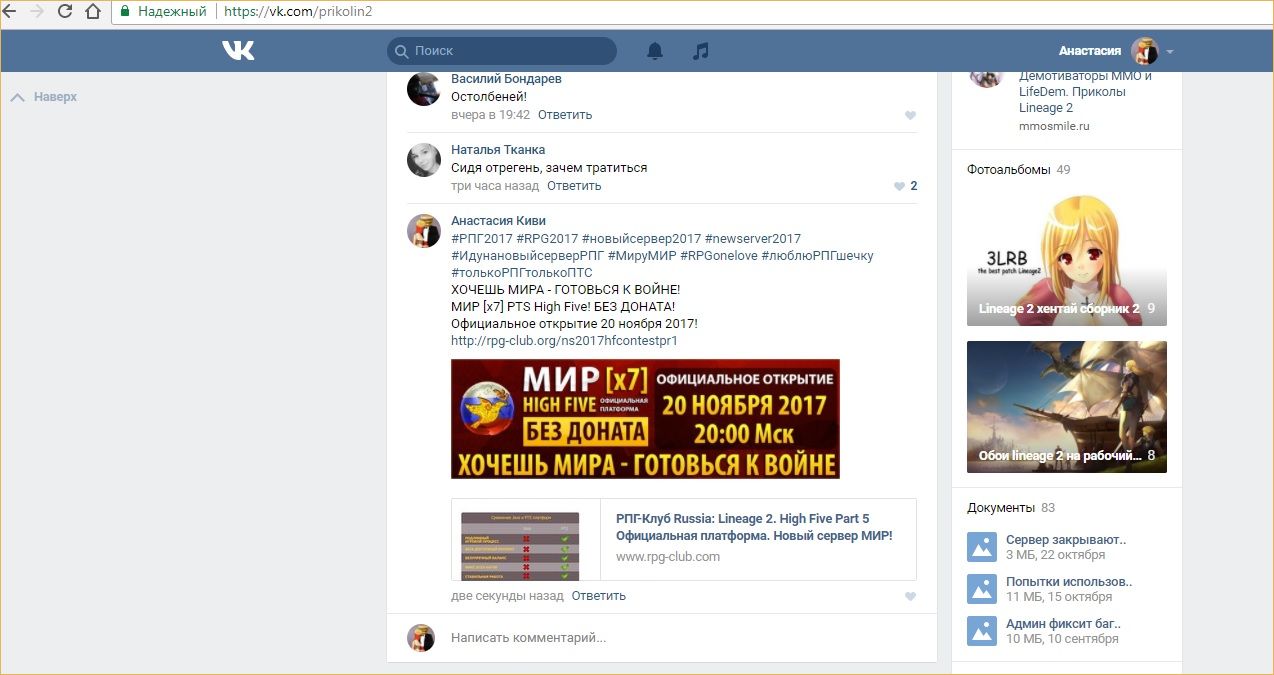The image size is (1274, 675).
Task: Like Василий Бондарев's comment
Action: (910, 116)
